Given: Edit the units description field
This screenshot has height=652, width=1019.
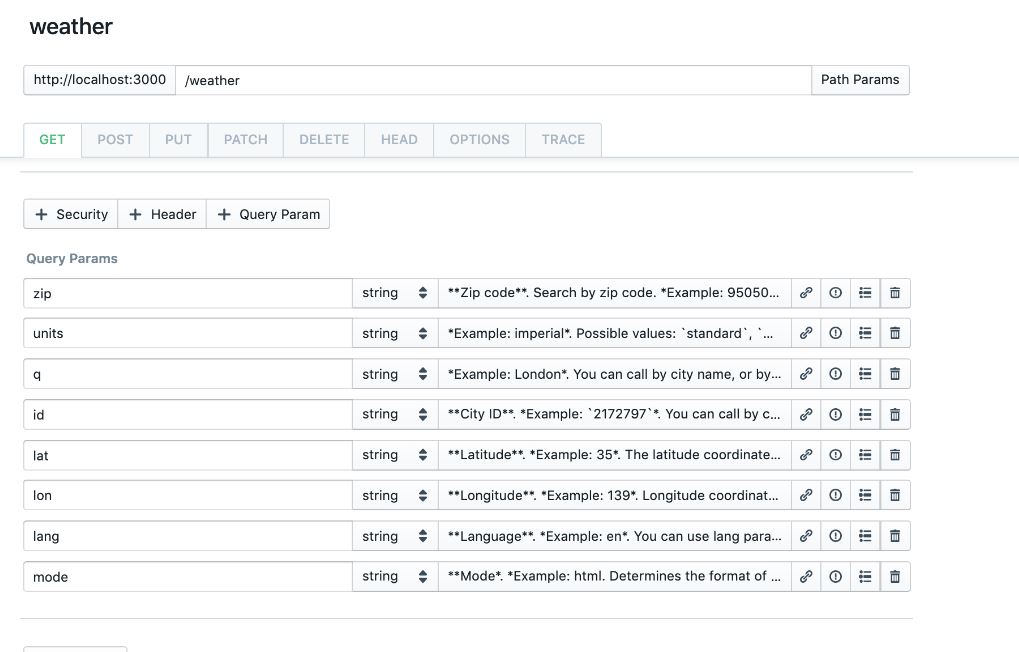Looking at the screenshot, I should point(615,333).
